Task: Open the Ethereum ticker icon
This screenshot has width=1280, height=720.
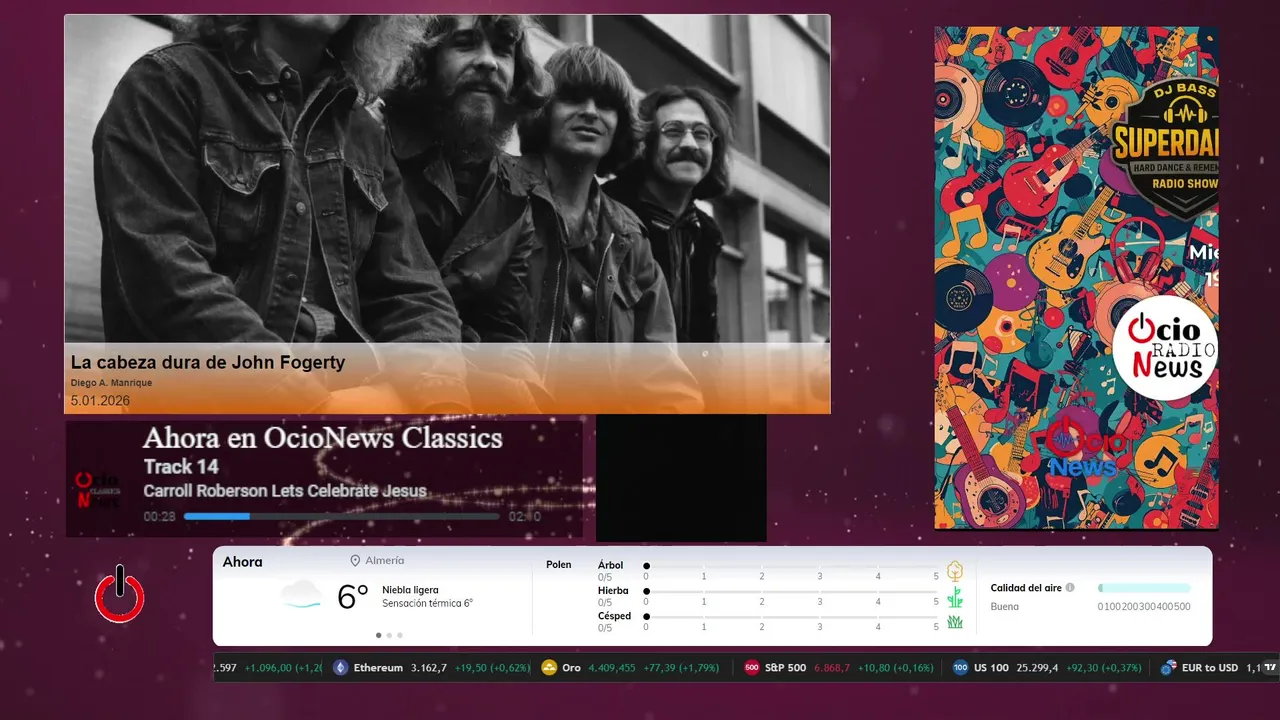Action: point(340,668)
